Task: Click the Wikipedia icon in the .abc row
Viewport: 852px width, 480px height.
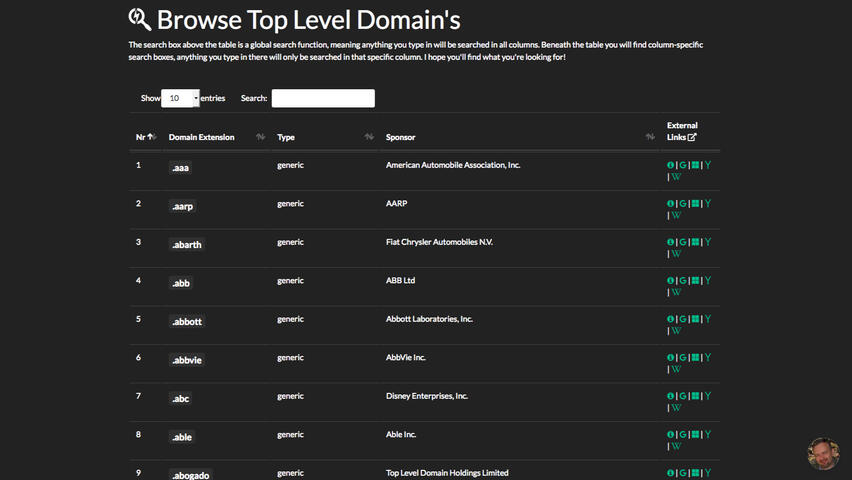Action: click(677, 408)
